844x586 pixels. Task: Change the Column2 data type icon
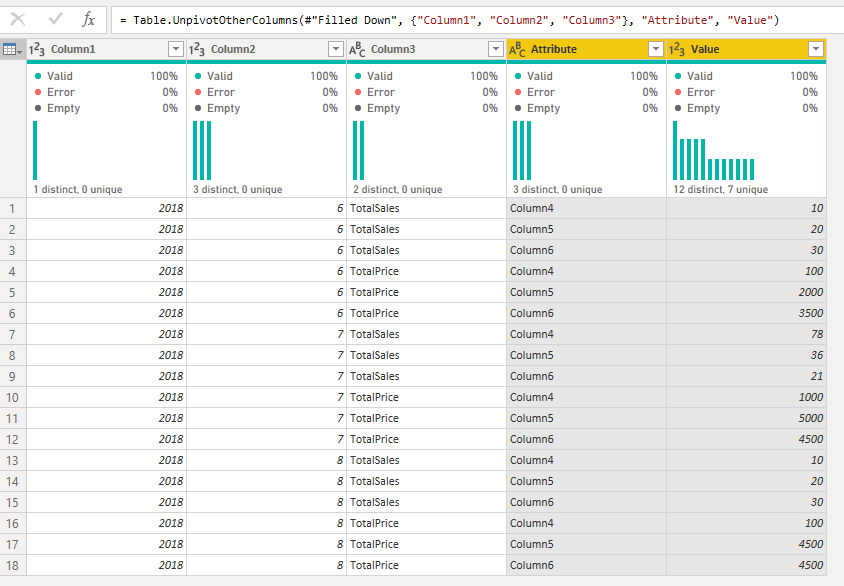196,50
